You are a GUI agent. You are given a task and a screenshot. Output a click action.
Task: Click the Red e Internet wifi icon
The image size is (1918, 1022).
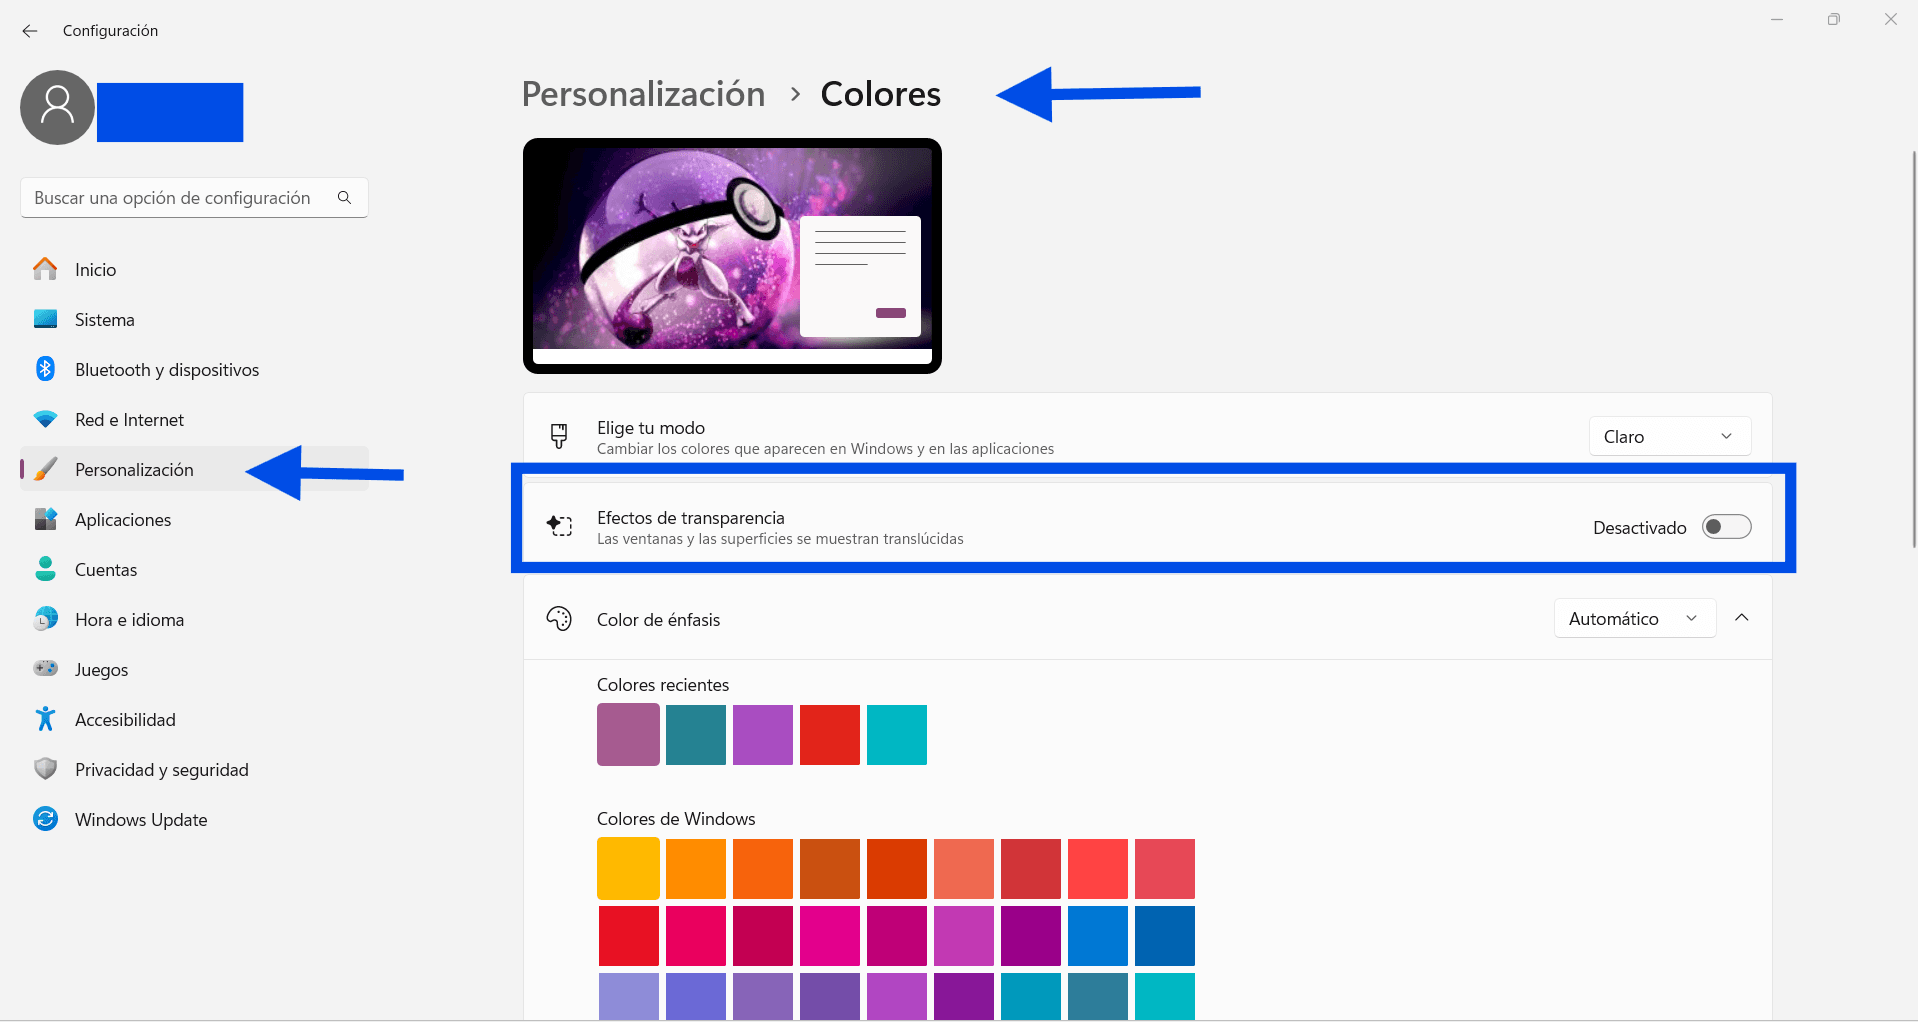[x=45, y=419]
